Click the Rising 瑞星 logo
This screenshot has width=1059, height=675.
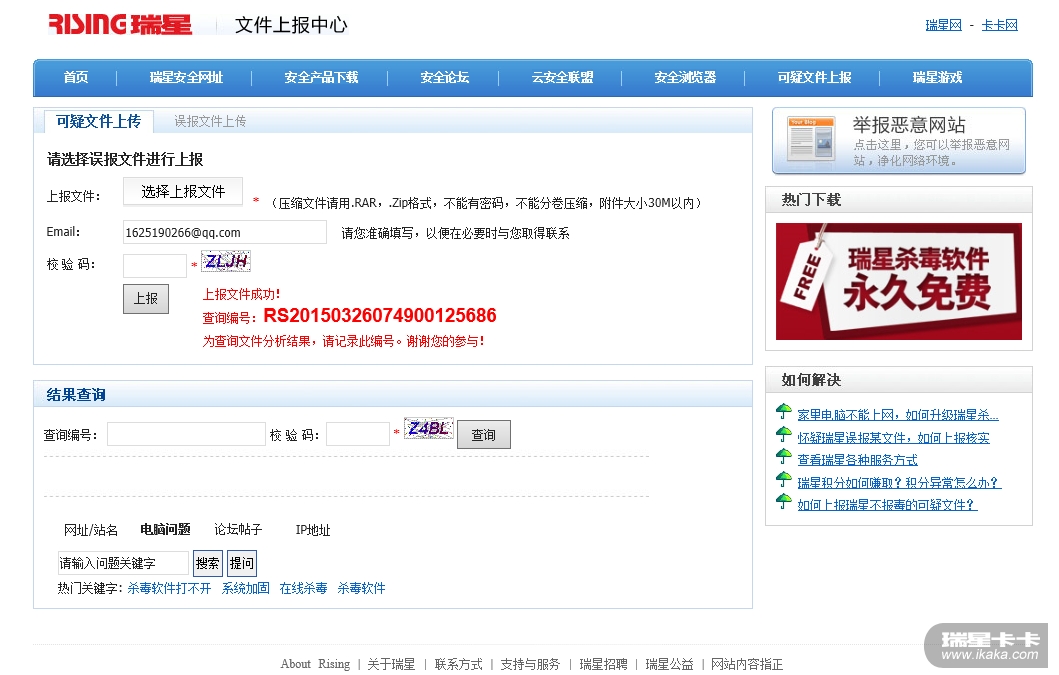click(120, 24)
